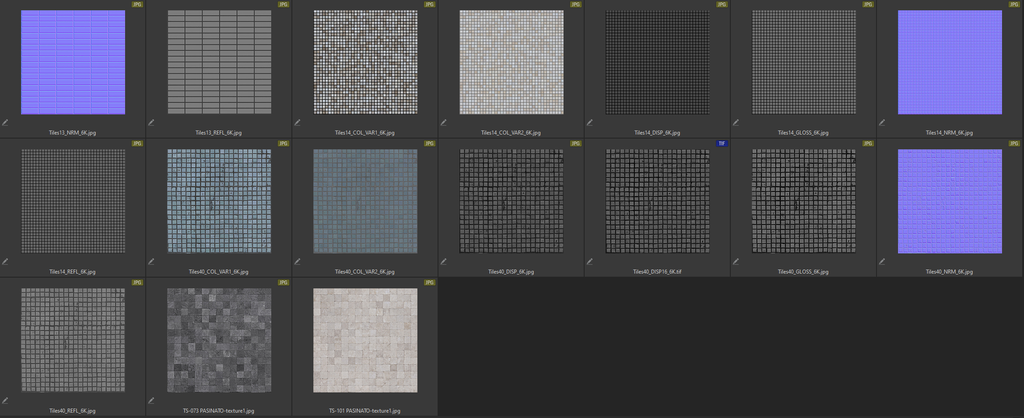
Task: Click the Tiles40_DISP16_6K.tif file name label
Action: click(657, 271)
